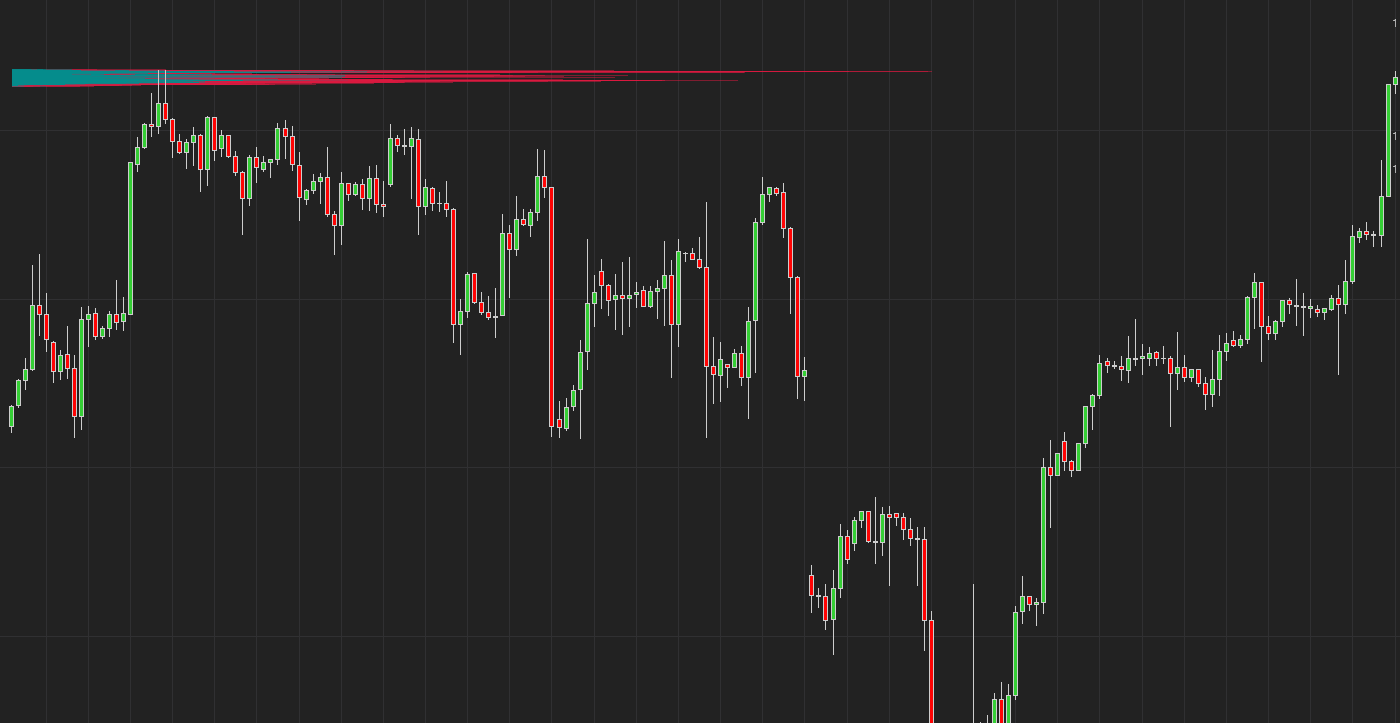Click the thin gray line extending from the profile
The width and height of the screenshot is (1400, 723).
(840, 71)
